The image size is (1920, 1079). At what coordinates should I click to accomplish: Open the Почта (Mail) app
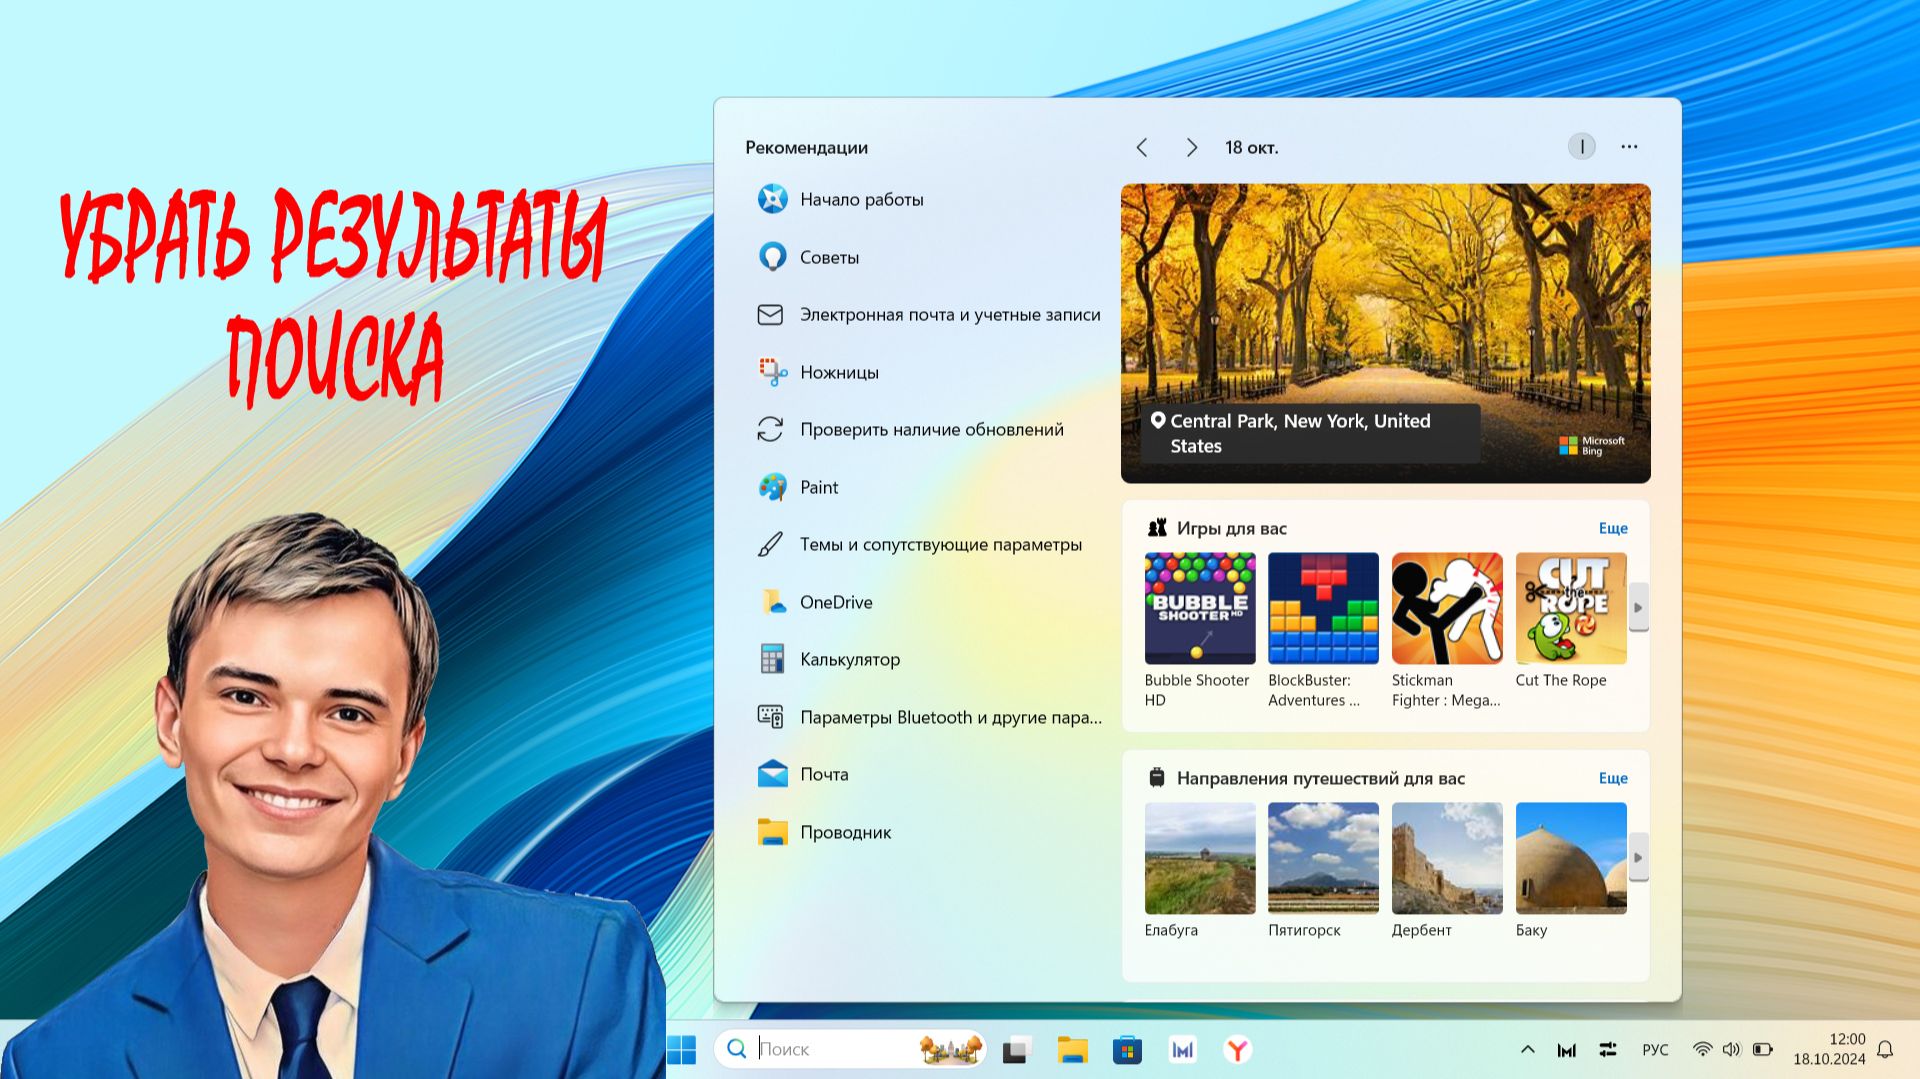823,774
